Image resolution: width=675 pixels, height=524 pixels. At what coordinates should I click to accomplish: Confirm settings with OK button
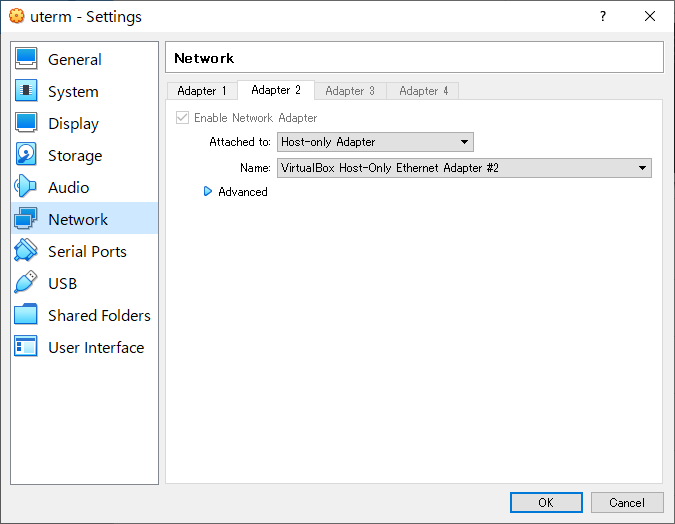[x=546, y=502]
